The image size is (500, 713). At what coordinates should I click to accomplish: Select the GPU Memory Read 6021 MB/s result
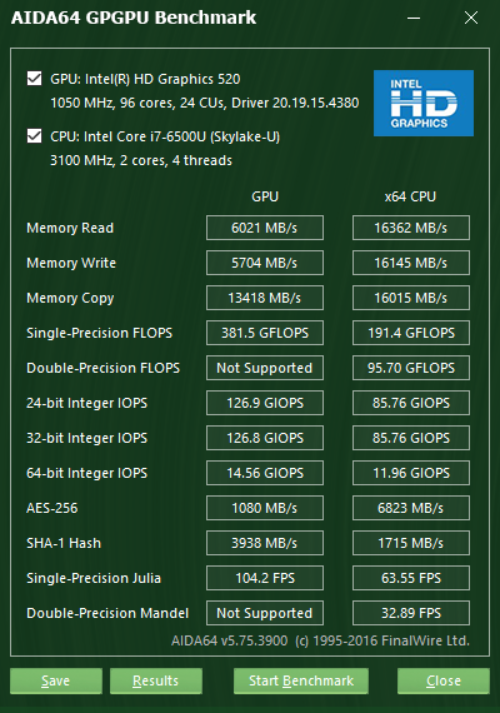[x=265, y=227]
